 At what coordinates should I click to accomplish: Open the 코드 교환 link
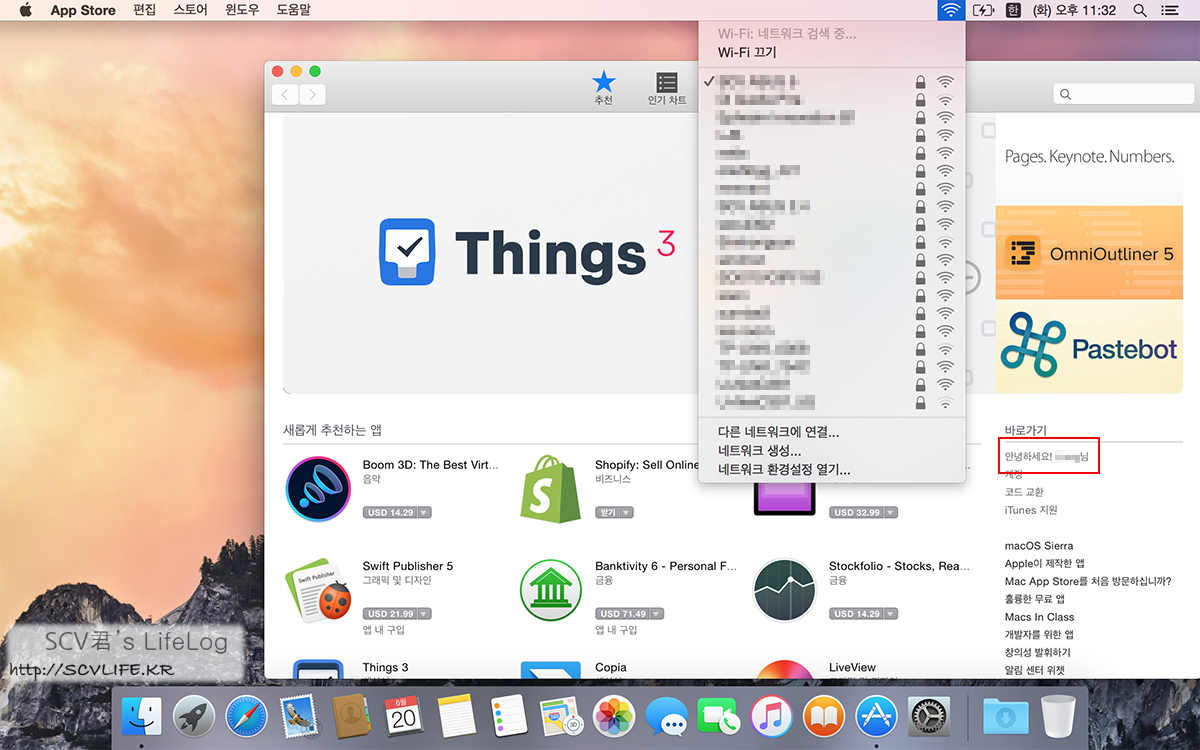pyautogui.click(x=1024, y=492)
